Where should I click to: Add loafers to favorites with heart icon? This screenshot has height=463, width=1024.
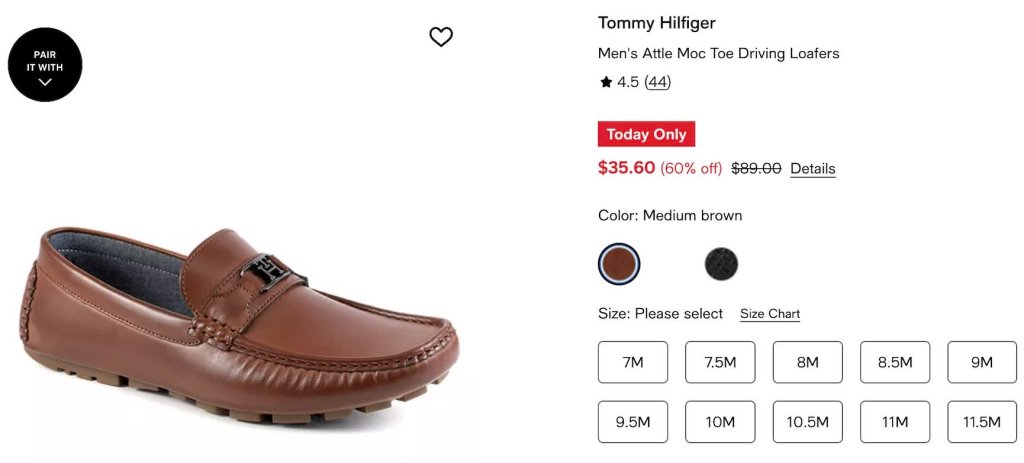(441, 37)
